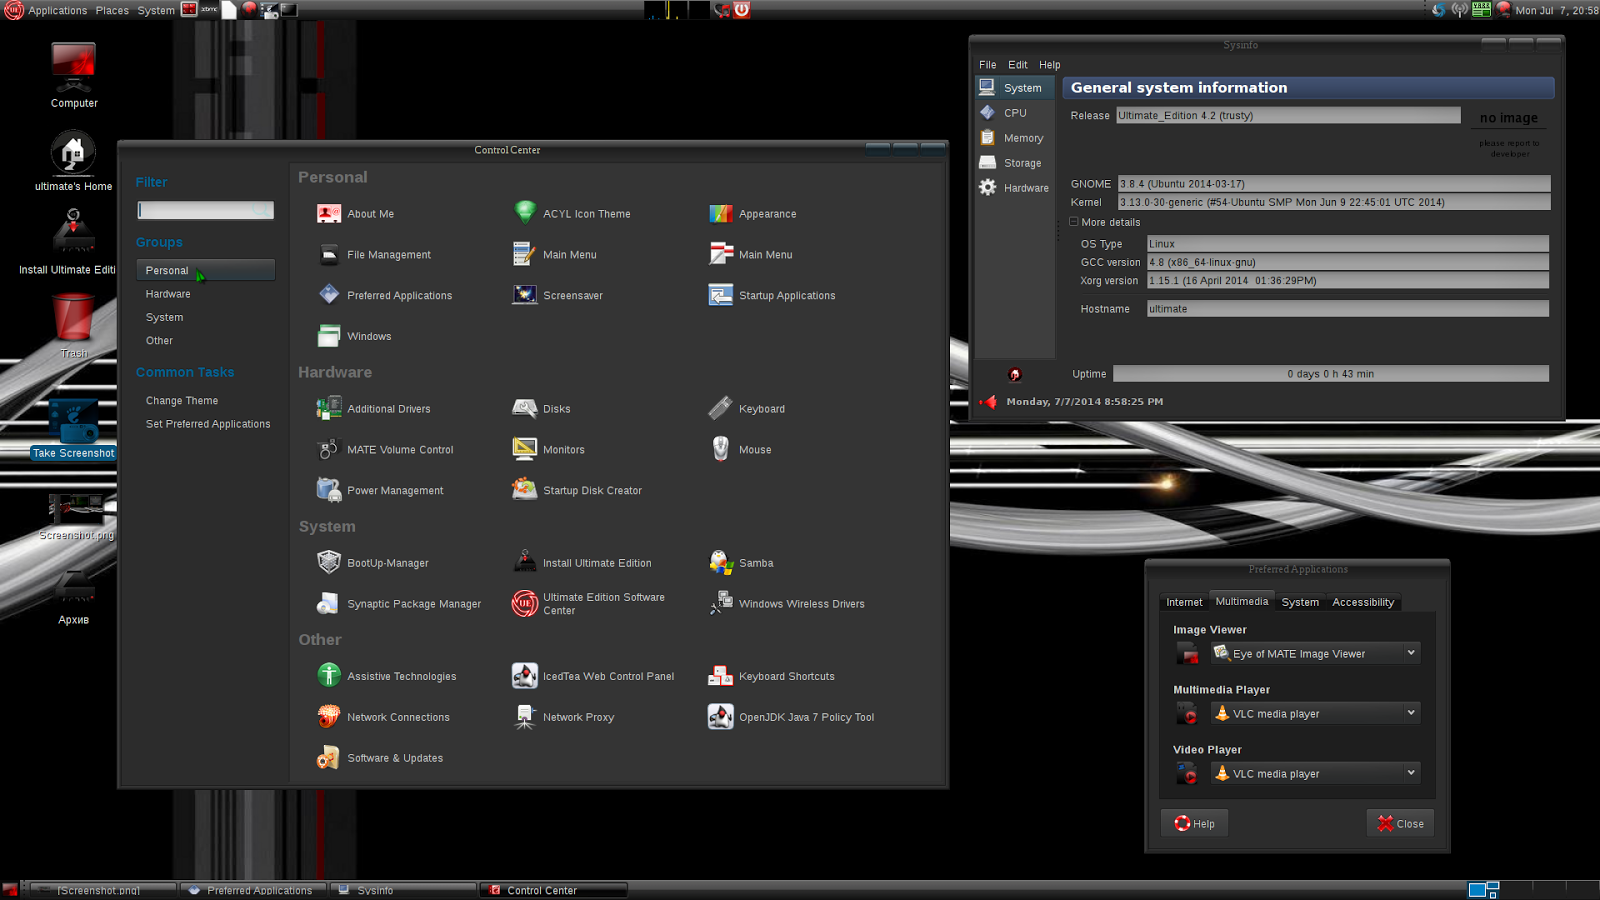This screenshot has height=900, width=1600.
Task: Click Take Screenshot desktop icon
Action: pos(73,430)
